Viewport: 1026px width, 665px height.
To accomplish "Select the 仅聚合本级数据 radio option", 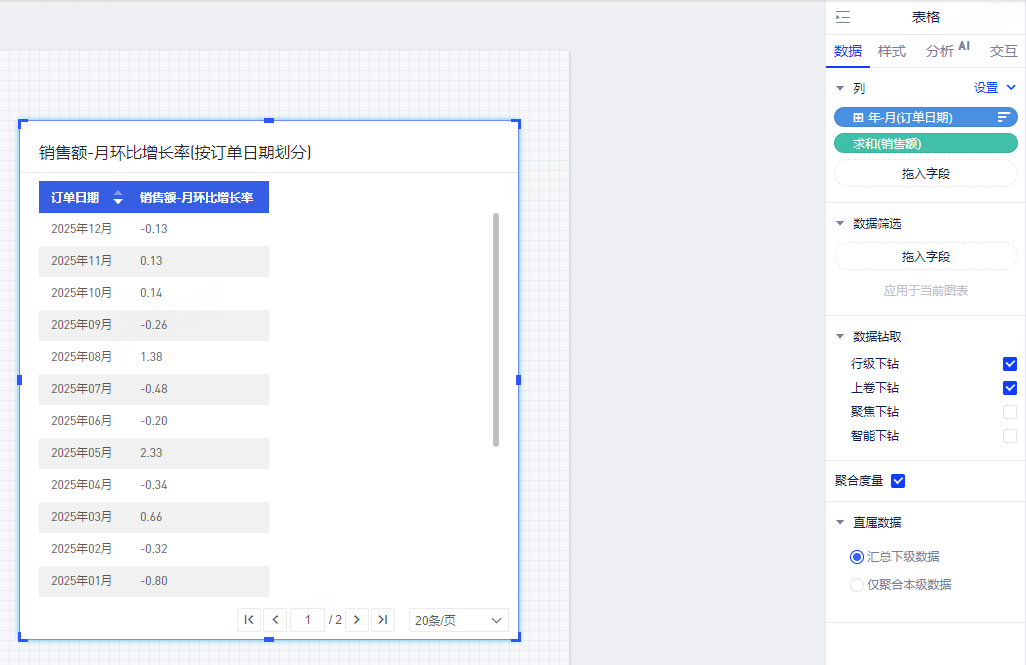I will coord(856,585).
